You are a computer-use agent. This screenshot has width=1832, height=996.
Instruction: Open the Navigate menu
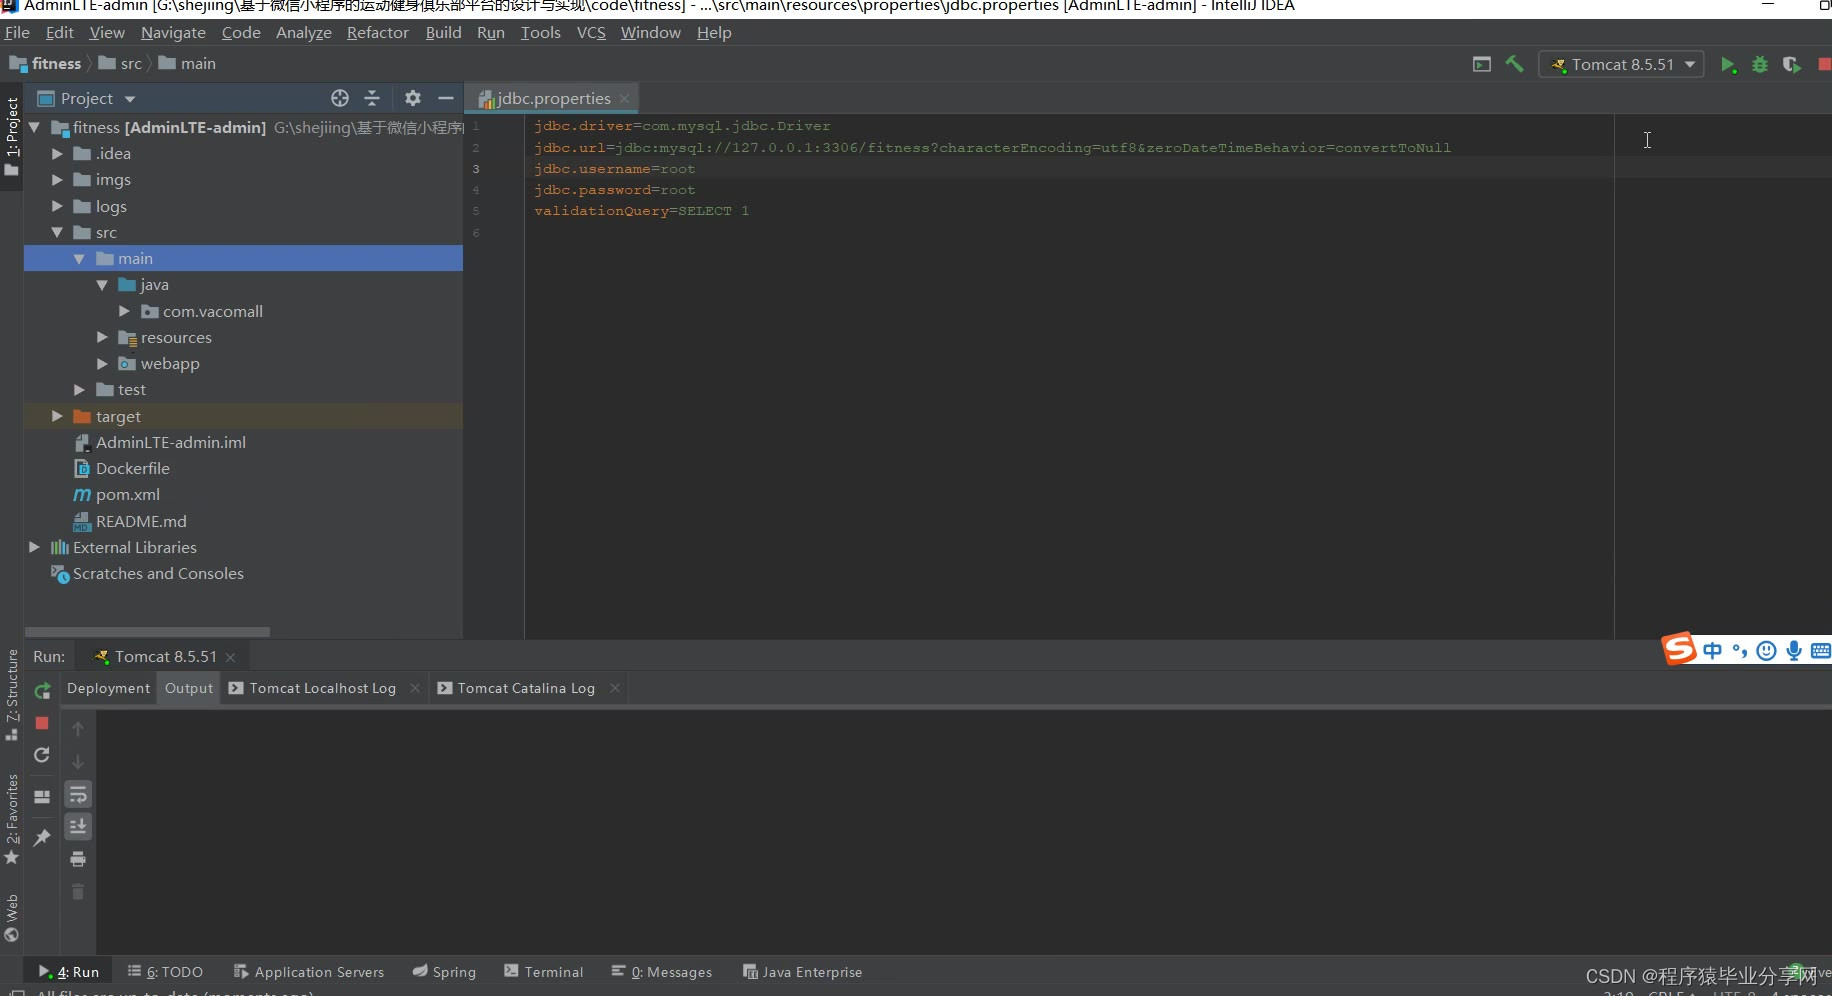(x=173, y=32)
